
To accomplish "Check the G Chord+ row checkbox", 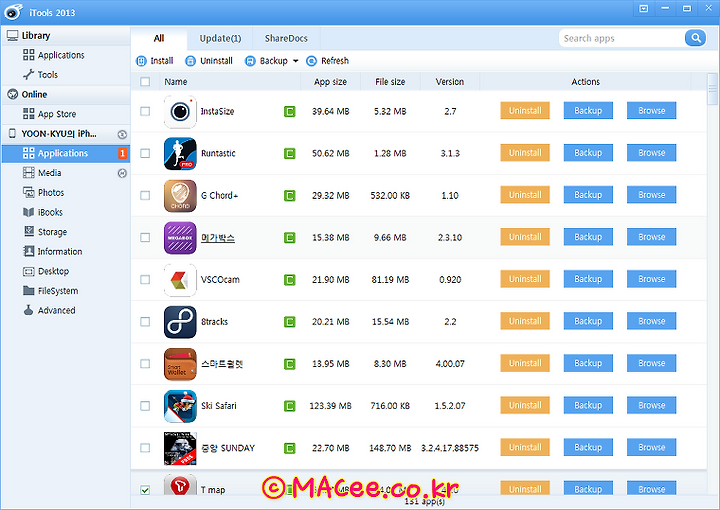I will (x=145, y=196).
